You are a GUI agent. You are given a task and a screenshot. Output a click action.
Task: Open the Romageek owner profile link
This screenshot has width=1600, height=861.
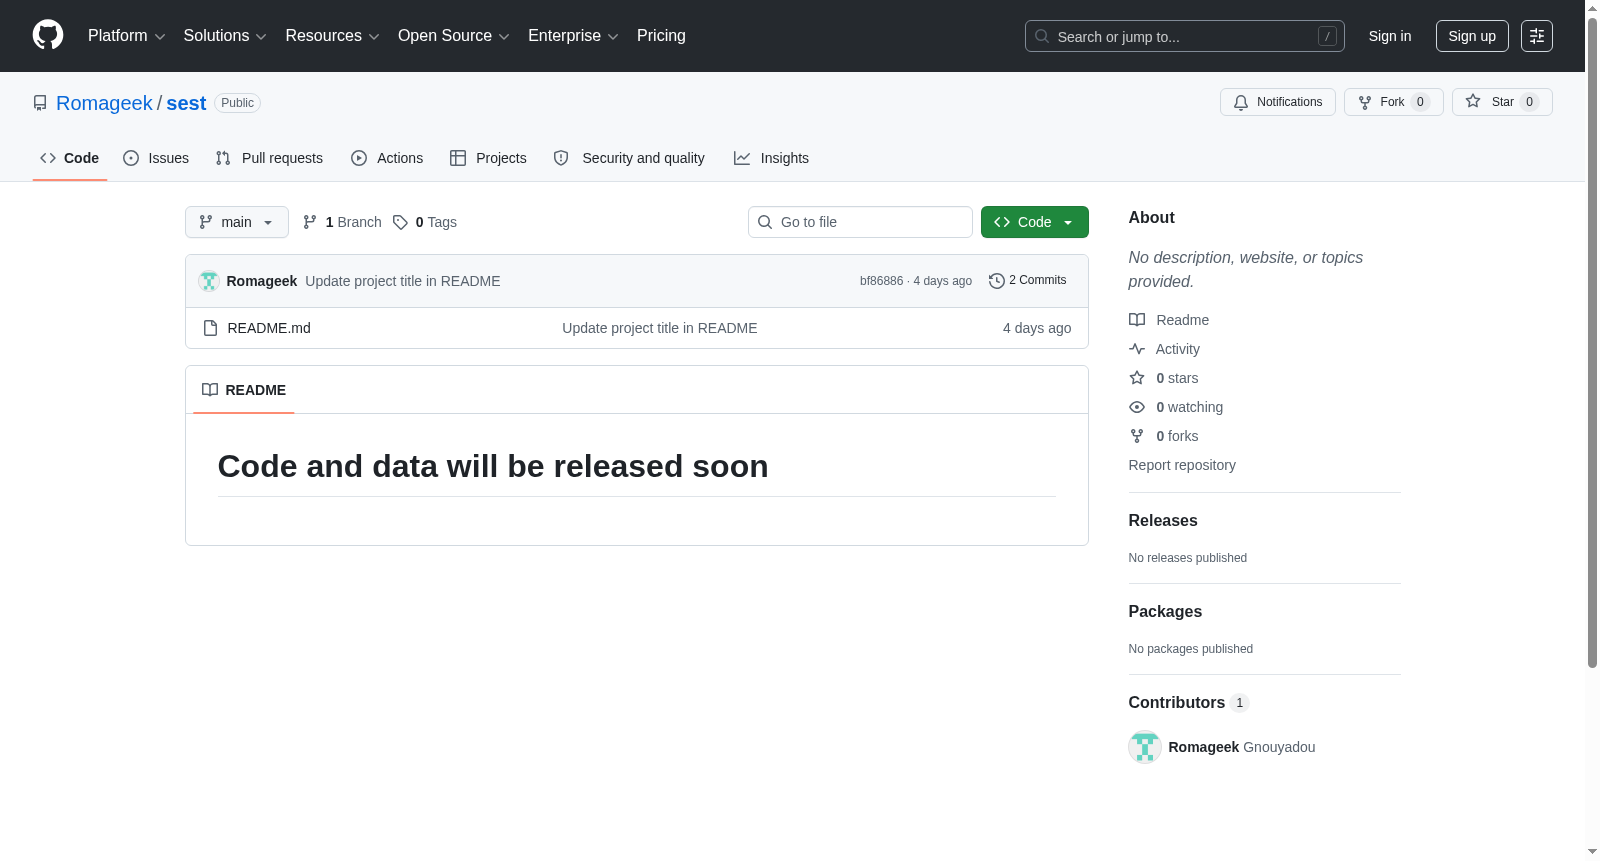coord(104,103)
